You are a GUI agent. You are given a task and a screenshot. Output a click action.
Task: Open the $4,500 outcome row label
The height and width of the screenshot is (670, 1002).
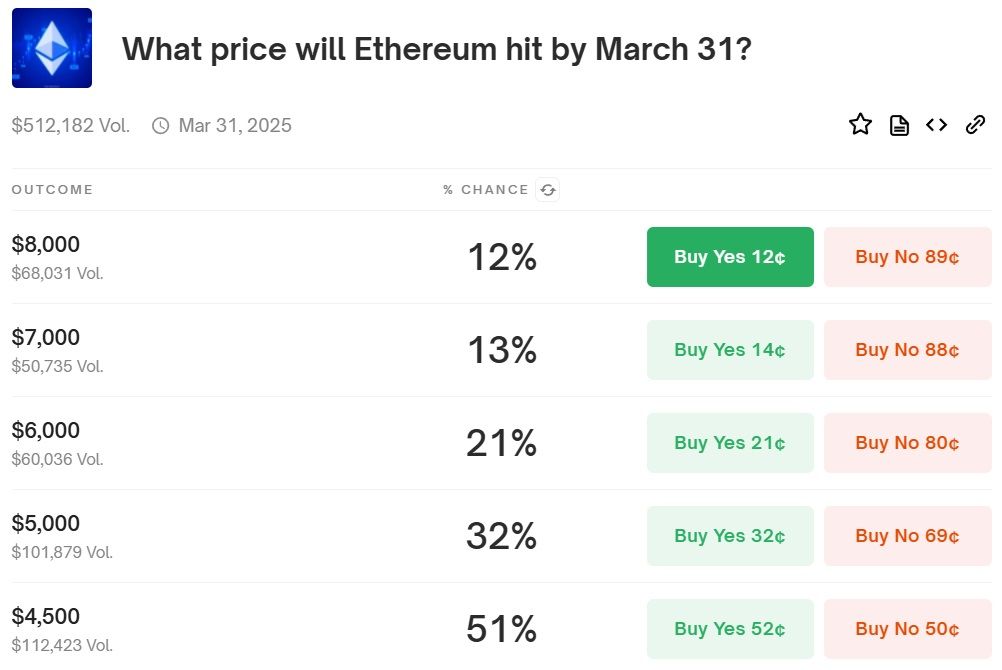coord(46,617)
